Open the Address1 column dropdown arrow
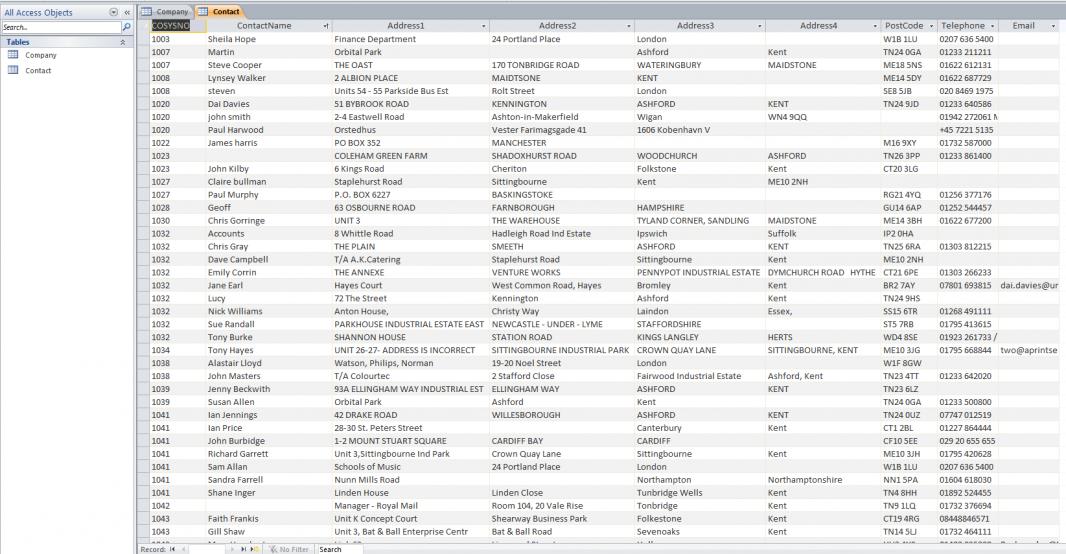 click(483, 27)
